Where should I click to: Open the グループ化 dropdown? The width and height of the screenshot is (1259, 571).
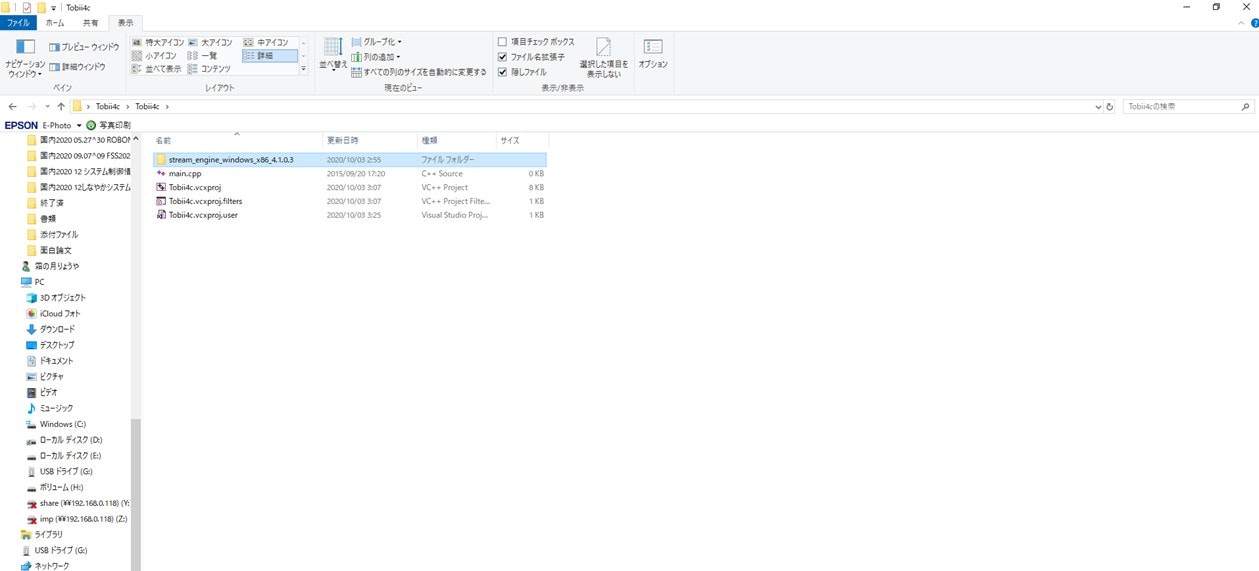376,42
